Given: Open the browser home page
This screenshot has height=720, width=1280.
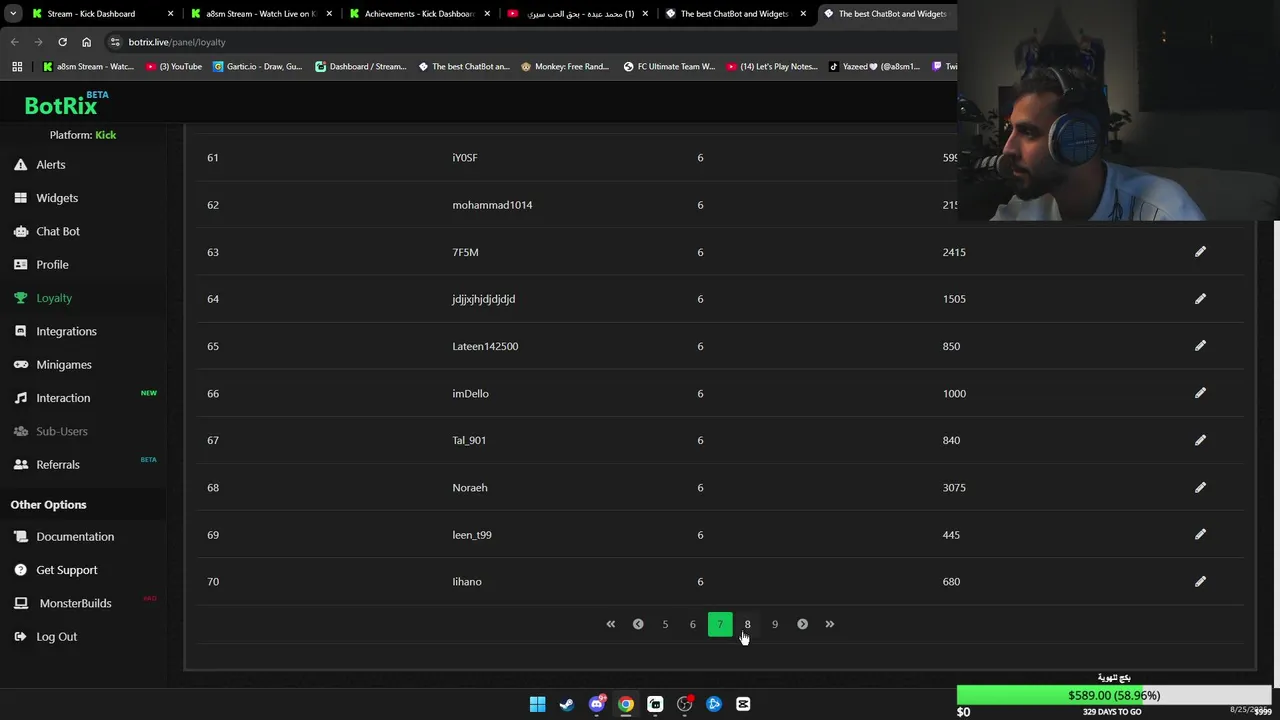Looking at the screenshot, I should point(86,42).
